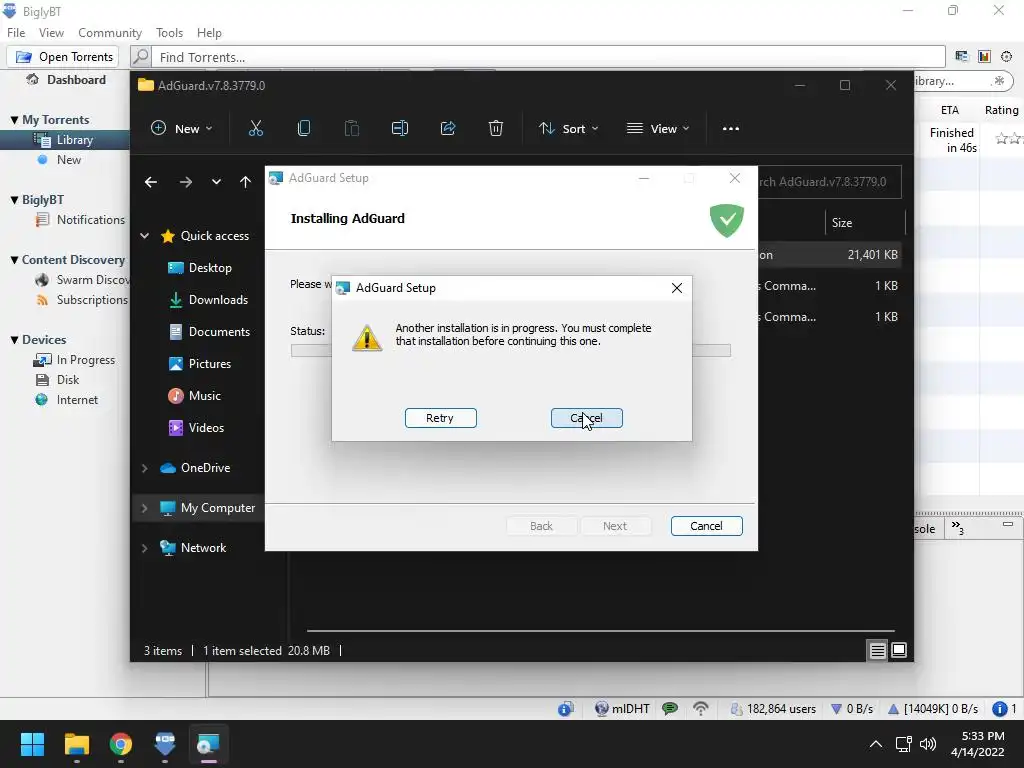Collapse the BiglyBT sidebar section
The image size is (1024, 768).
(x=14, y=200)
